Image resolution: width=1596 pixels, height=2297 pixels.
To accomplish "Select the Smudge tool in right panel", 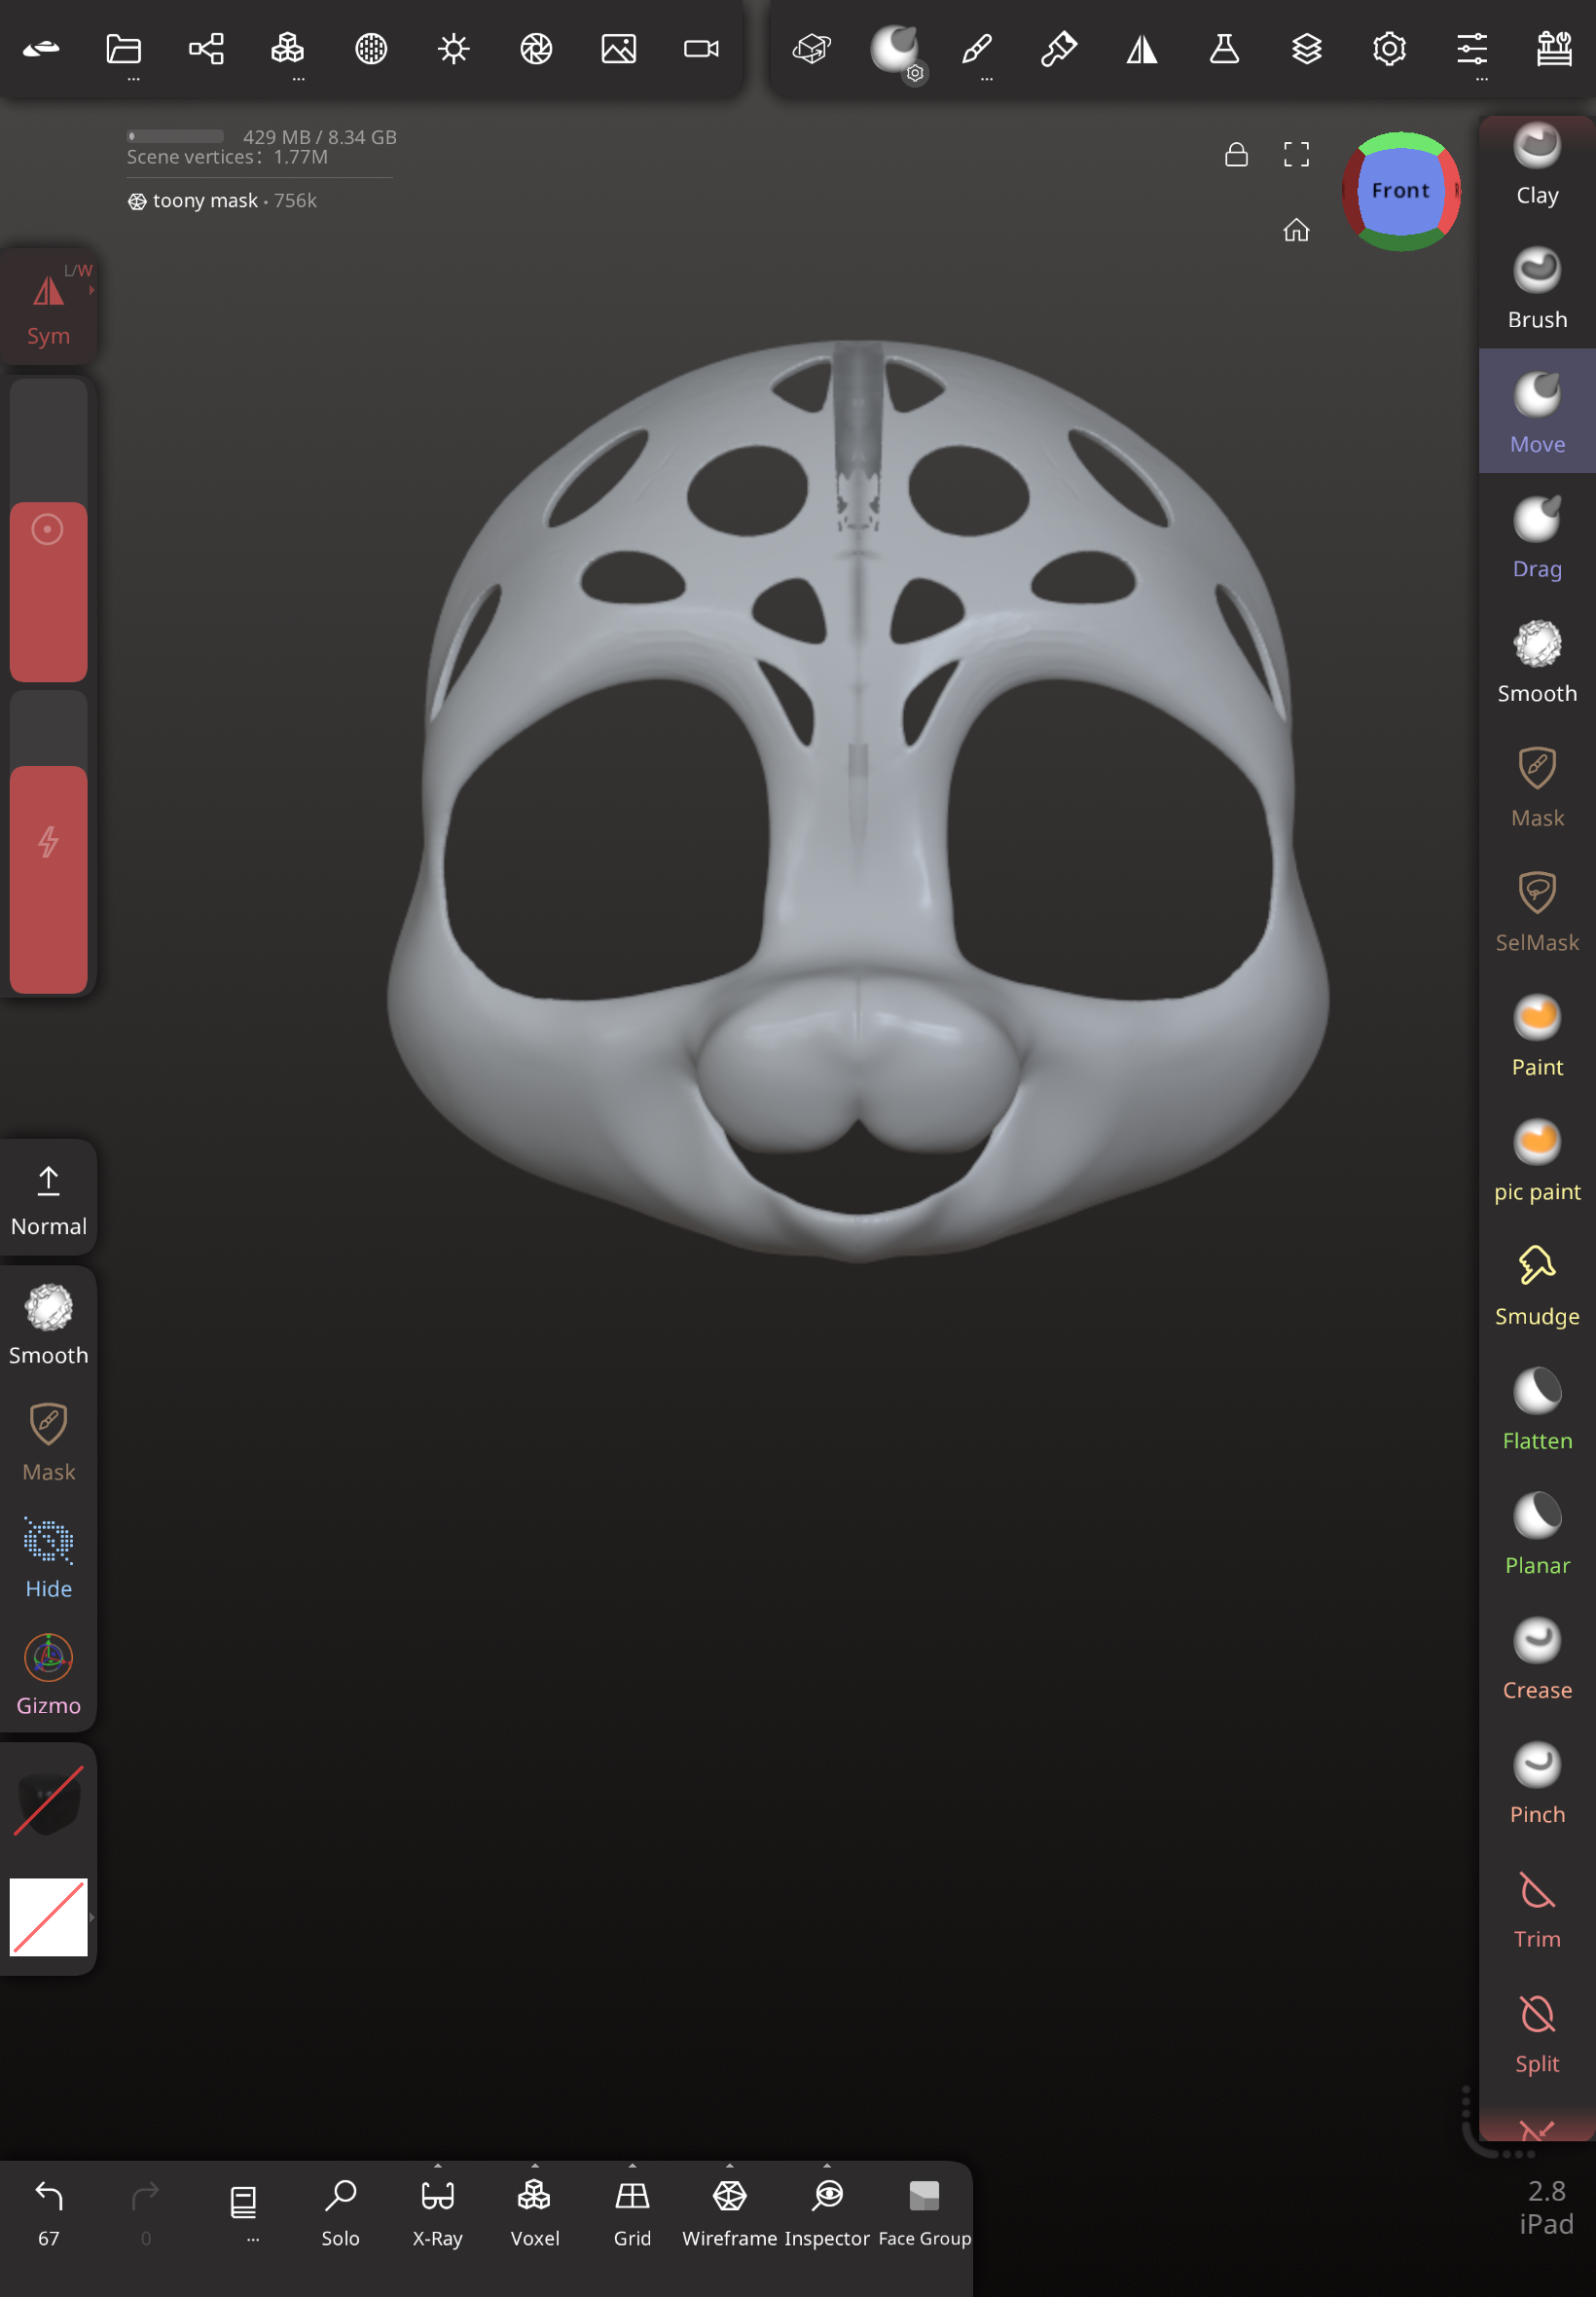I will click(x=1536, y=1286).
